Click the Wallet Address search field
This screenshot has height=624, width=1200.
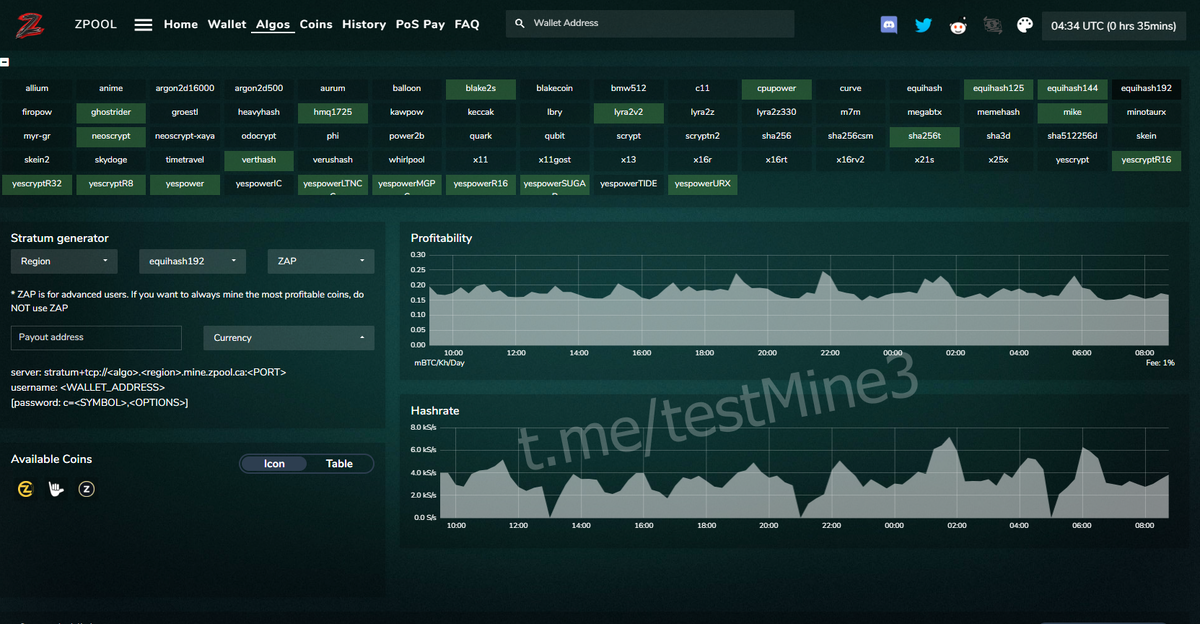(650, 23)
